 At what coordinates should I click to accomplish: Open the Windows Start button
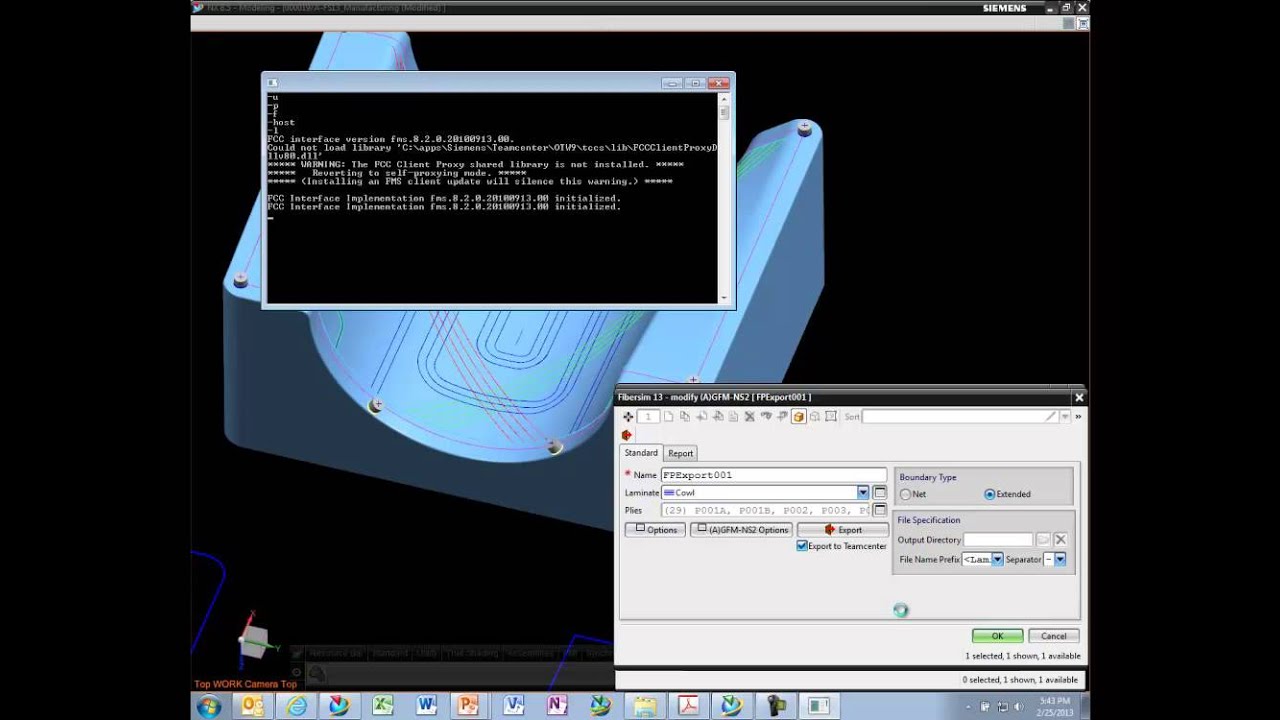tap(209, 706)
